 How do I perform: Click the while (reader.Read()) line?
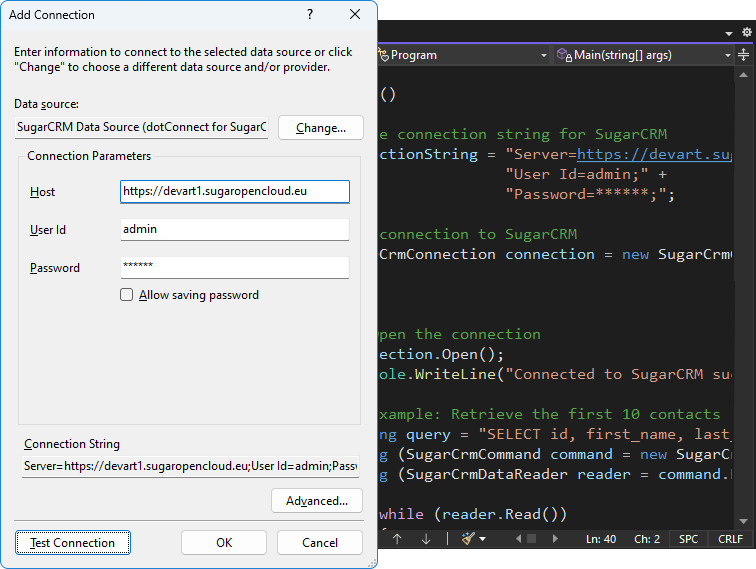(x=473, y=514)
